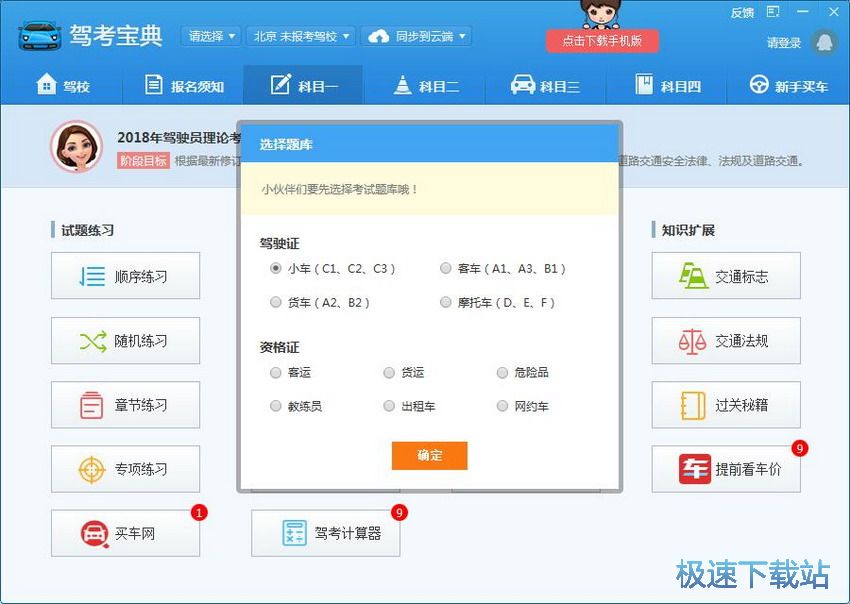Switch to the 报名须知 tab
The height and width of the screenshot is (604, 850).
tap(184, 86)
